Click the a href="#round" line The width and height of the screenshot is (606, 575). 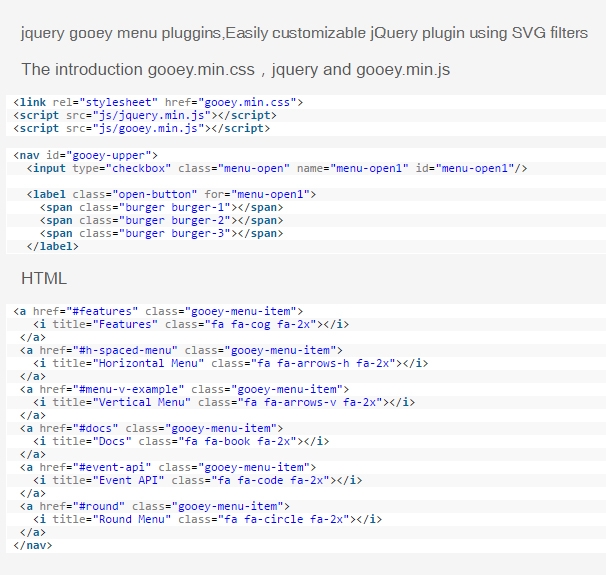pos(155,507)
